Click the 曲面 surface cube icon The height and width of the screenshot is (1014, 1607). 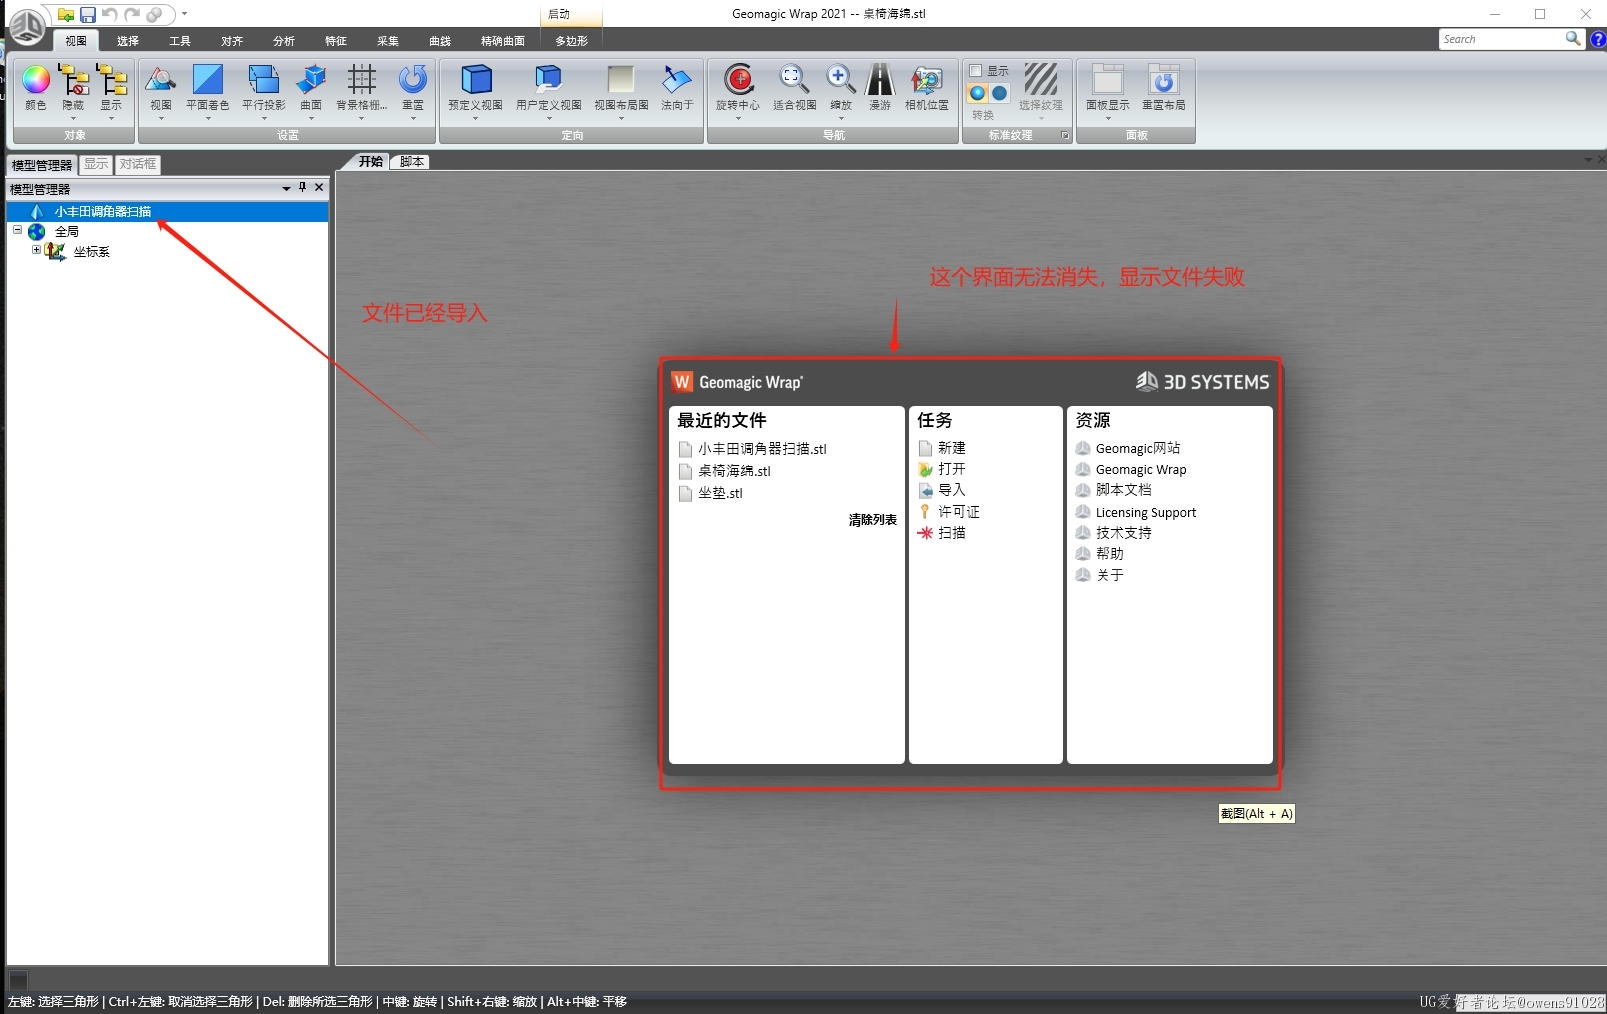[x=312, y=80]
